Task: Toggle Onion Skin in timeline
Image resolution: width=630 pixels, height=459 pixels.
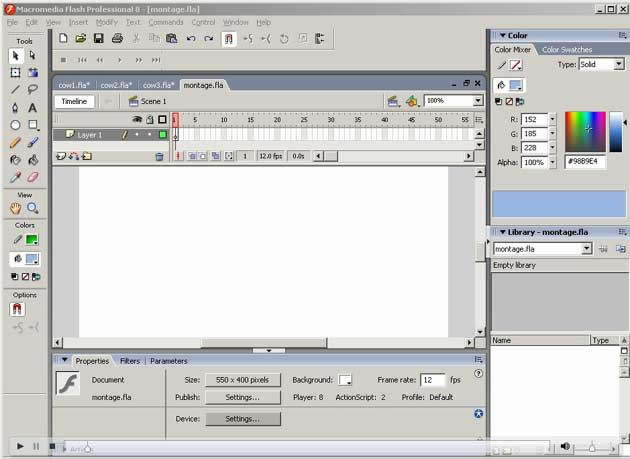Action: 192,156
